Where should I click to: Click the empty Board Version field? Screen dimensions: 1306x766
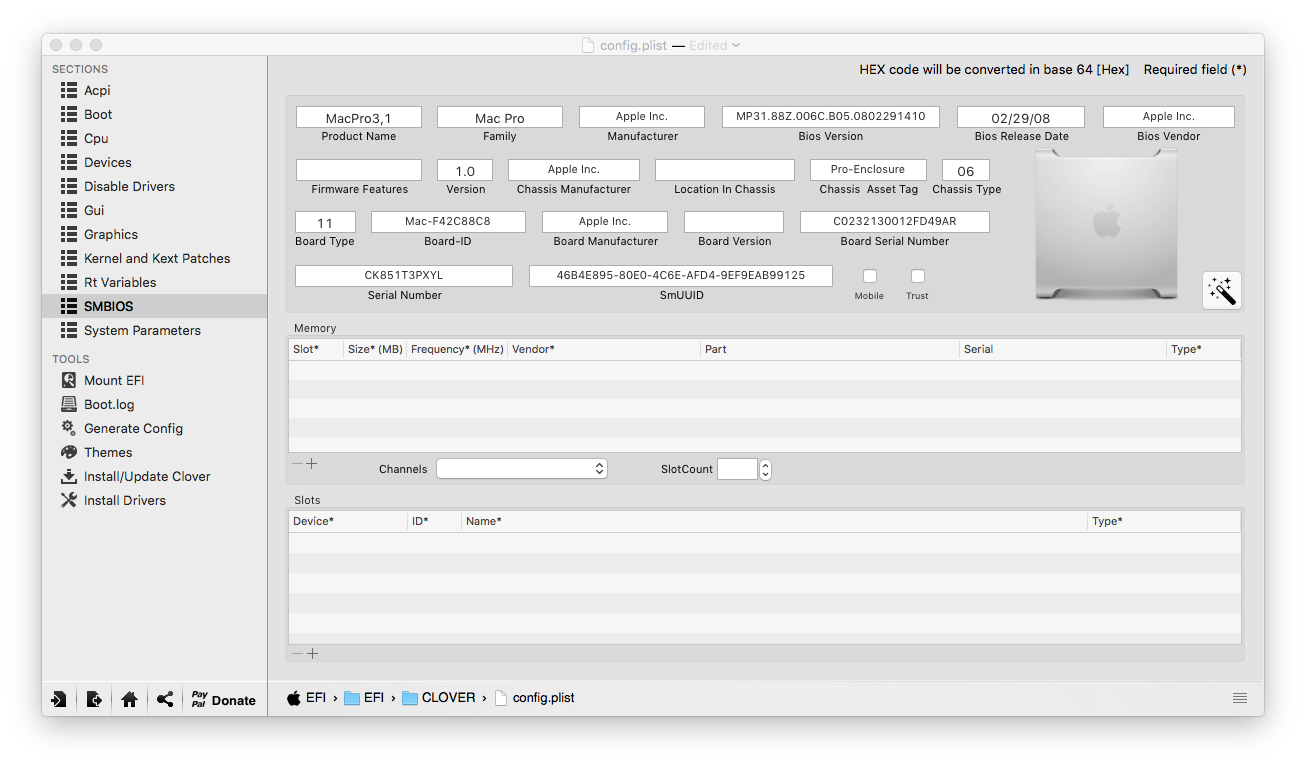pos(734,222)
